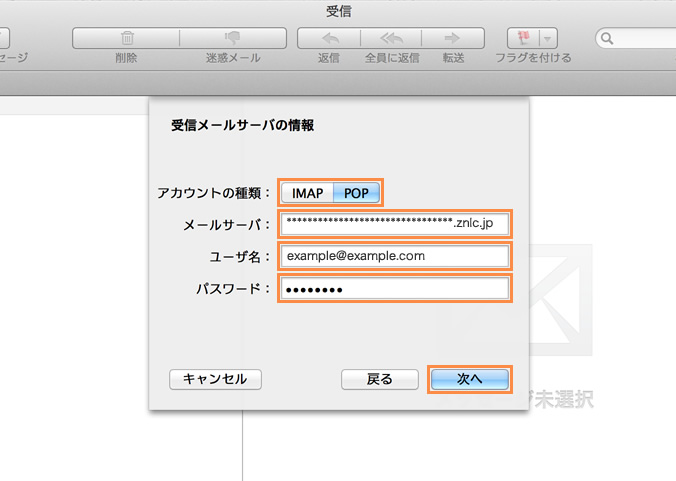Select POP account type
This screenshot has height=481, width=676.
pyautogui.click(x=356, y=193)
